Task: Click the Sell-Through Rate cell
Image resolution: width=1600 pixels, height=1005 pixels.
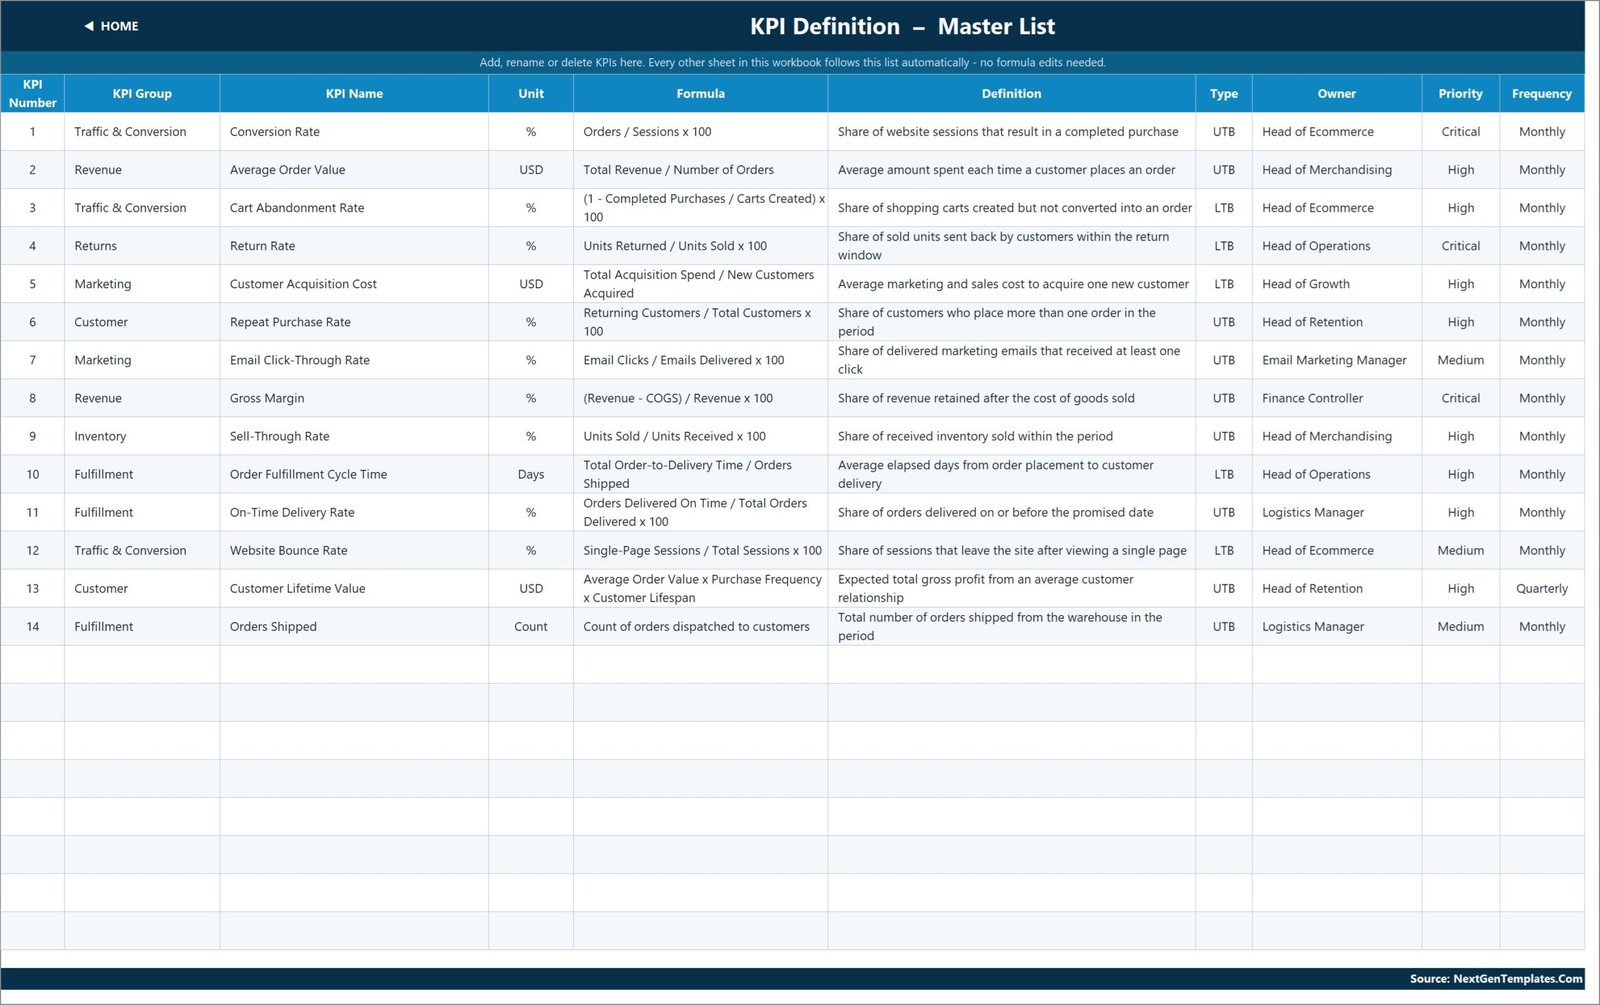Action: pyautogui.click(x=354, y=436)
